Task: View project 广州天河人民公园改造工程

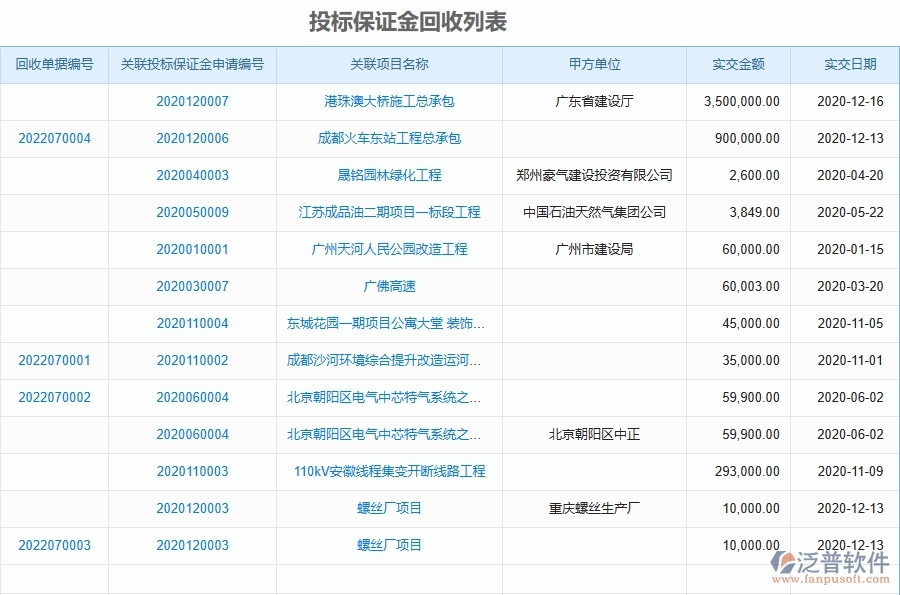Action: (389, 250)
